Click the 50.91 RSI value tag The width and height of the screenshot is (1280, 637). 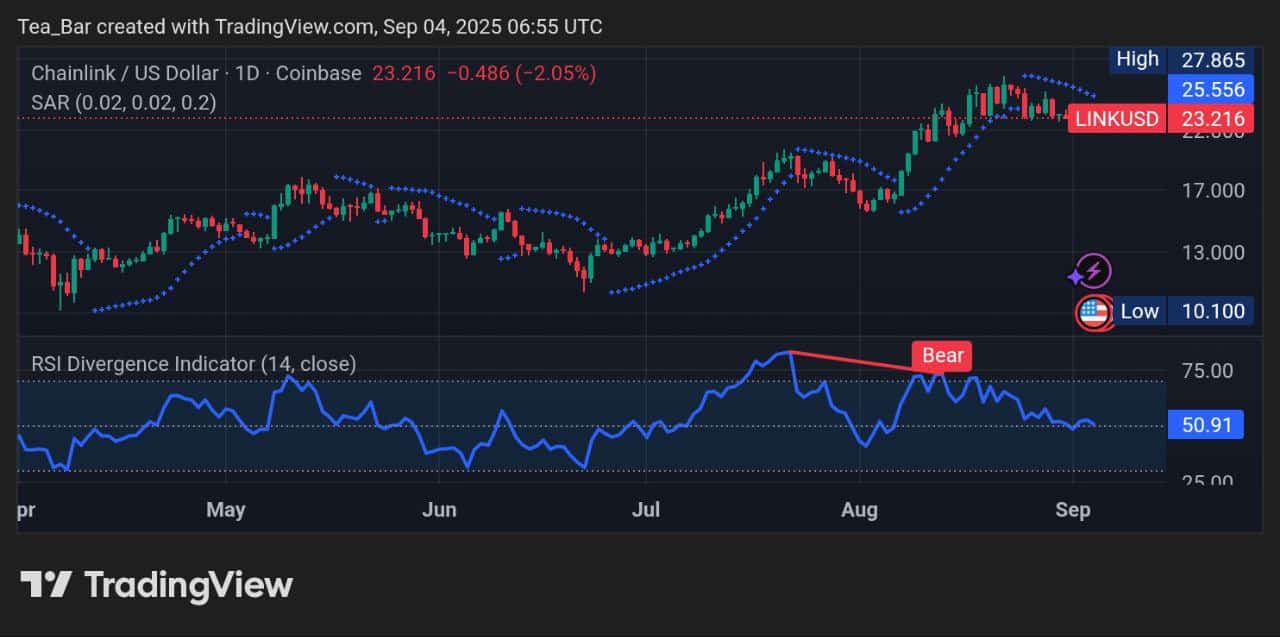(x=1206, y=425)
